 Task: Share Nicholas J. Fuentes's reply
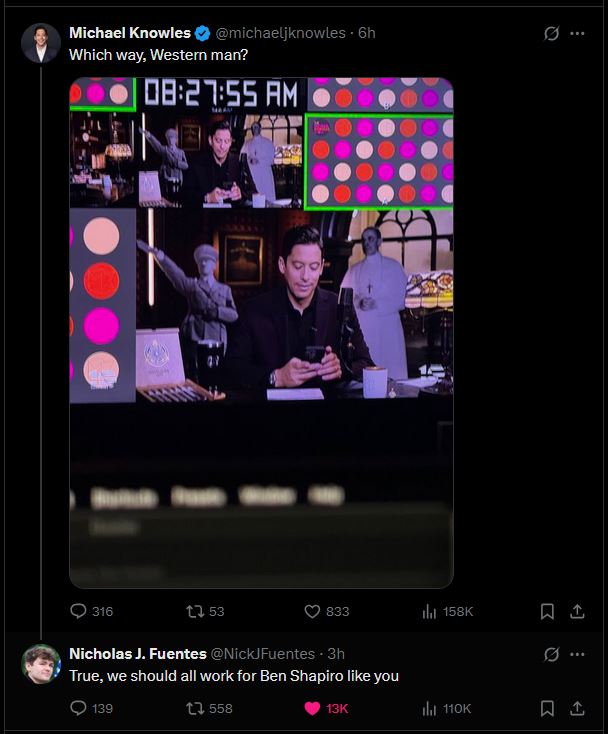[x=577, y=708]
